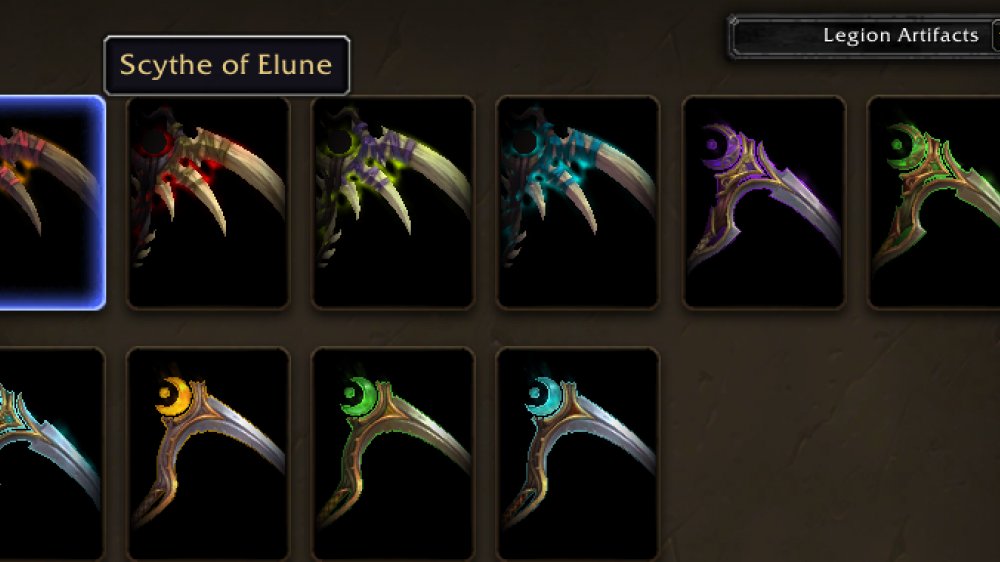Click the curved blade of the red scythe
The width and height of the screenshot is (1000, 562).
pos(250,167)
